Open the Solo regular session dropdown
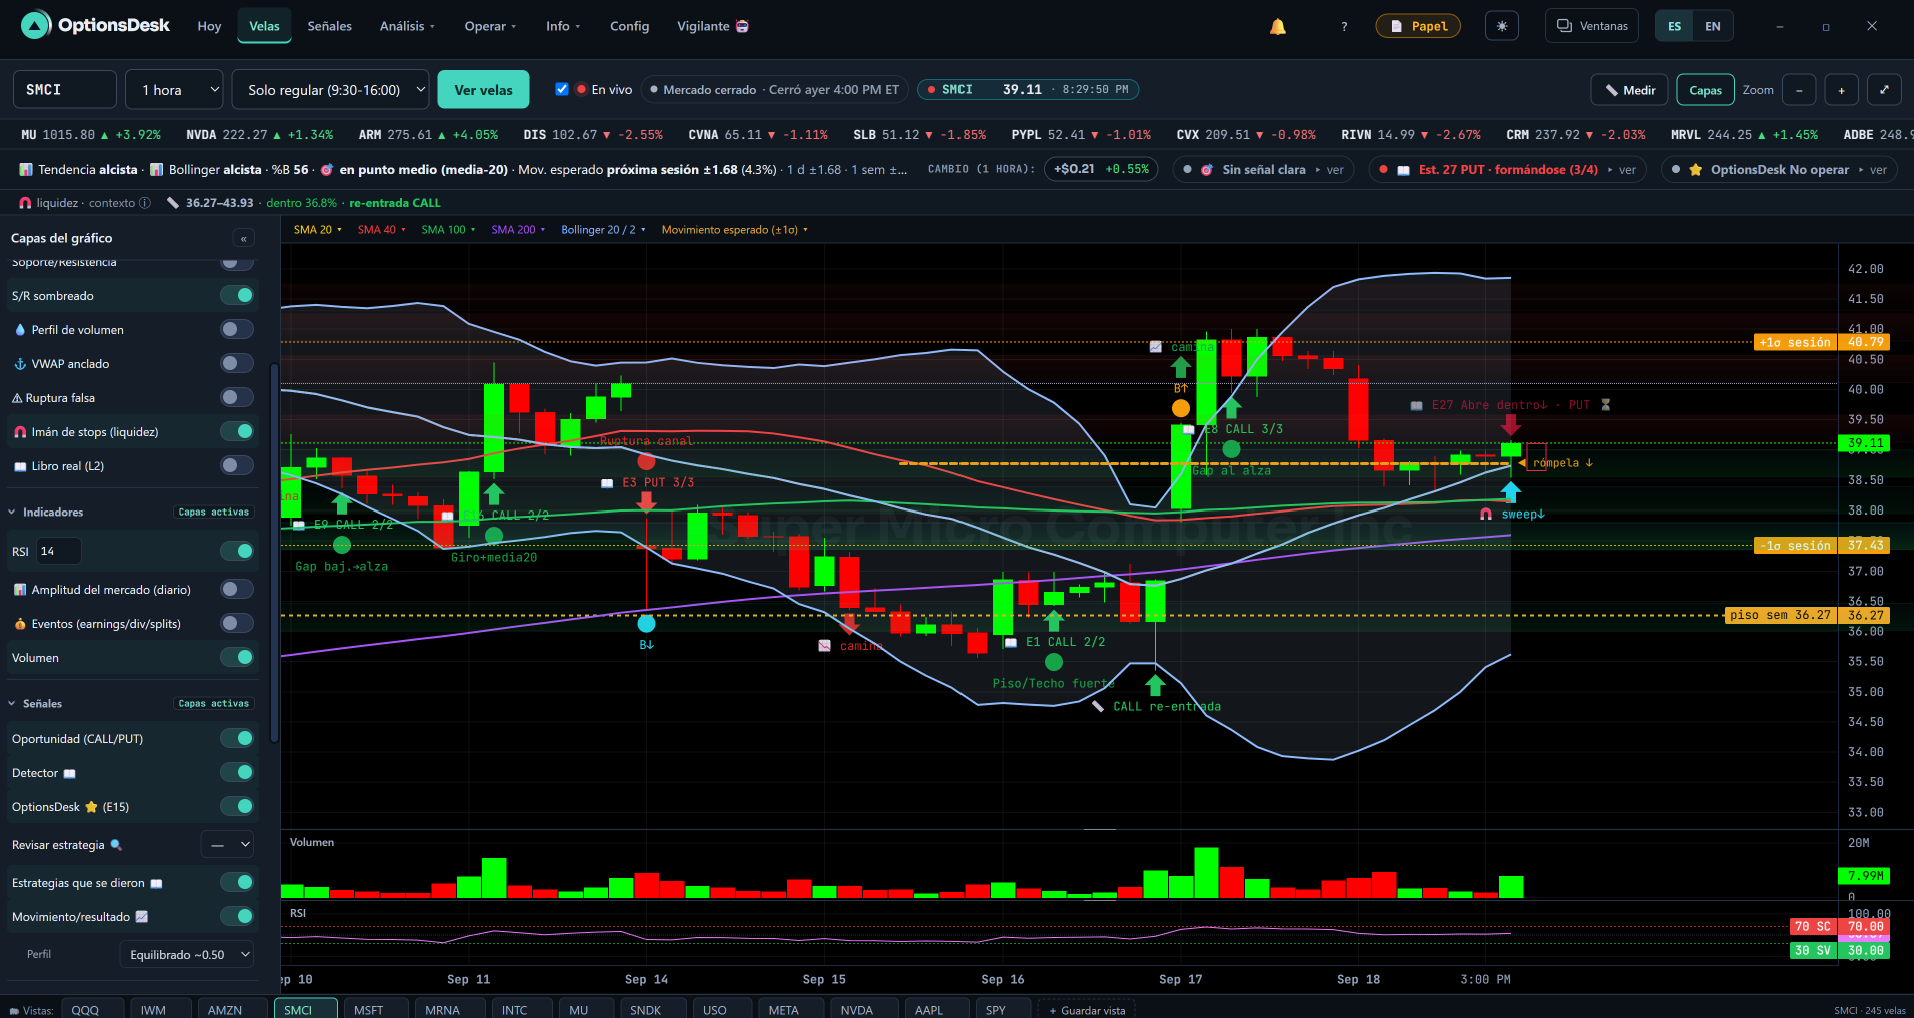This screenshot has width=1914, height=1018. point(330,90)
